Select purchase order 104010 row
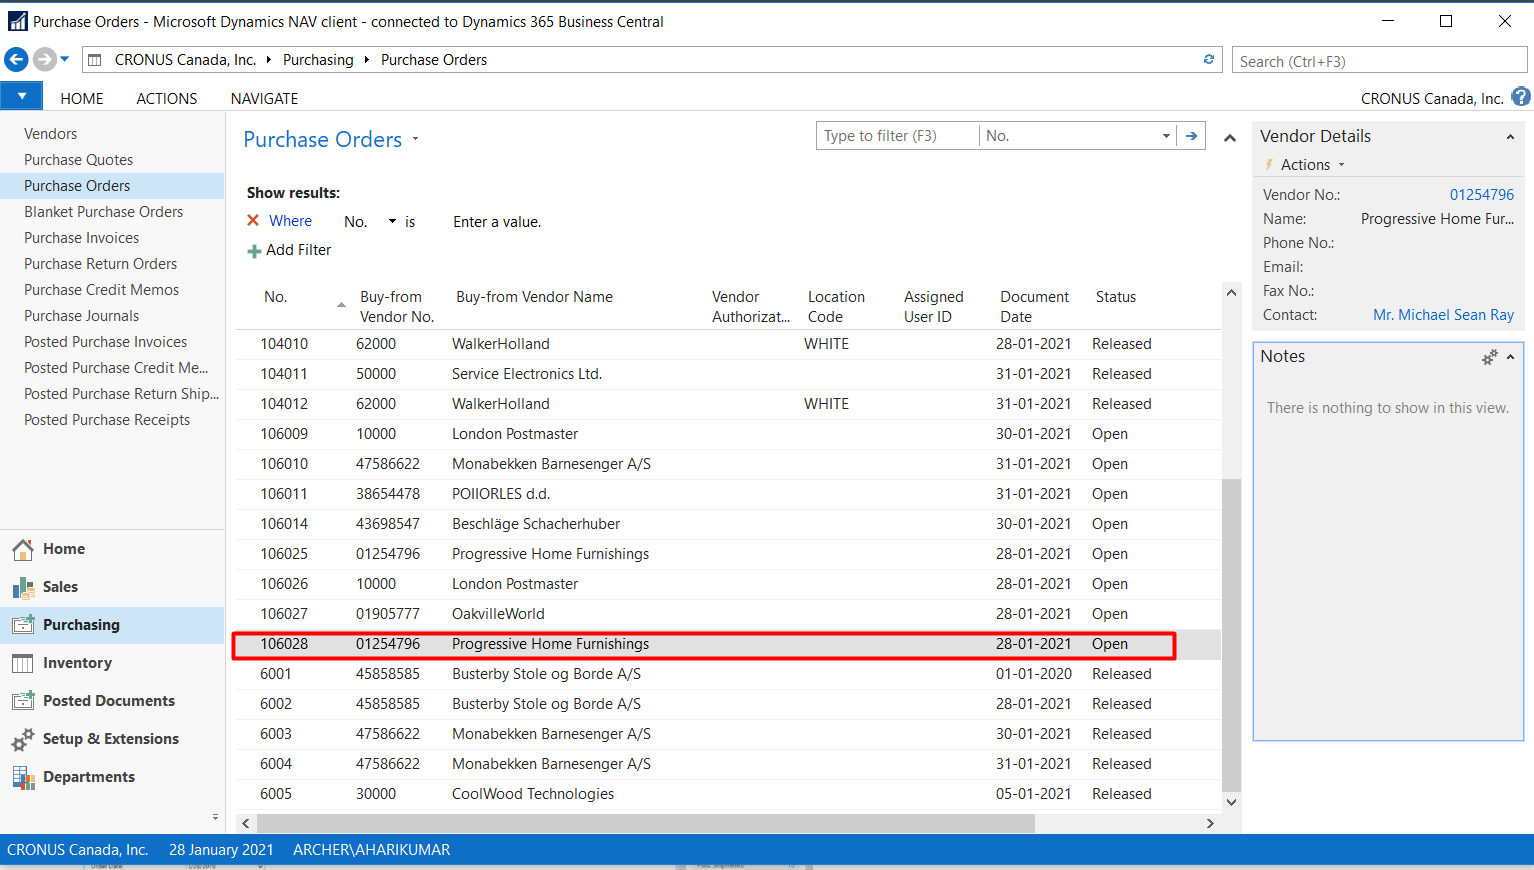This screenshot has width=1534, height=870. click(x=728, y=344)
